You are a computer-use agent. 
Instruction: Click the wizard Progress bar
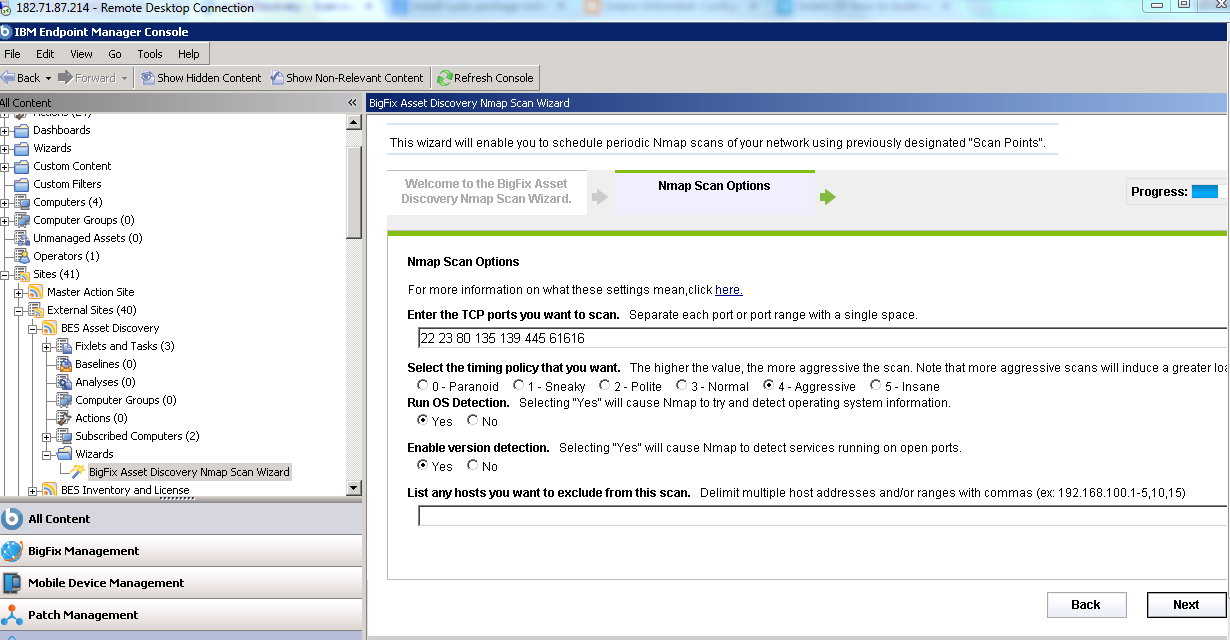(1209, 191)
